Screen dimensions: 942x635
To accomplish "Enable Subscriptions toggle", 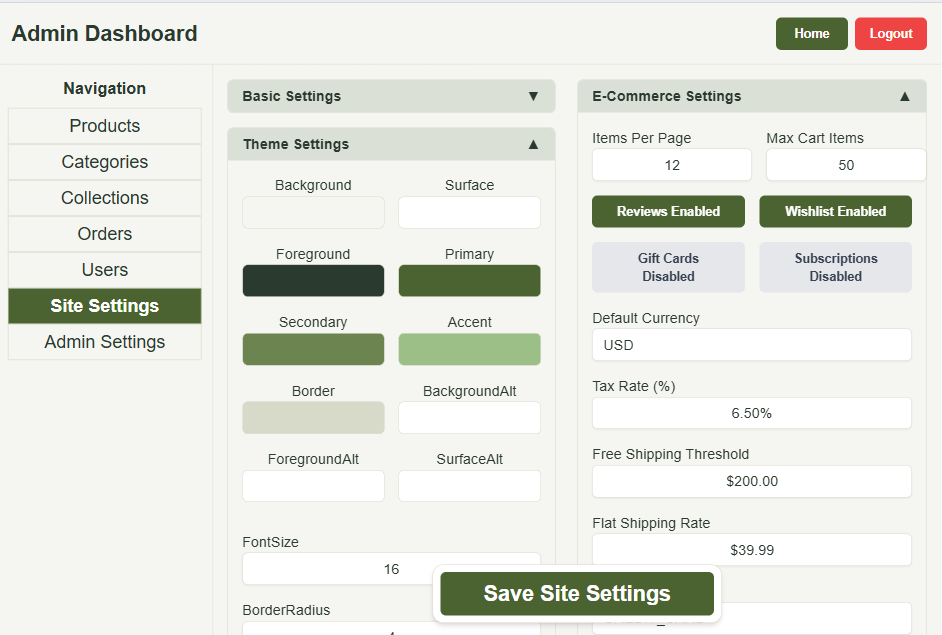I will (835, 267).
